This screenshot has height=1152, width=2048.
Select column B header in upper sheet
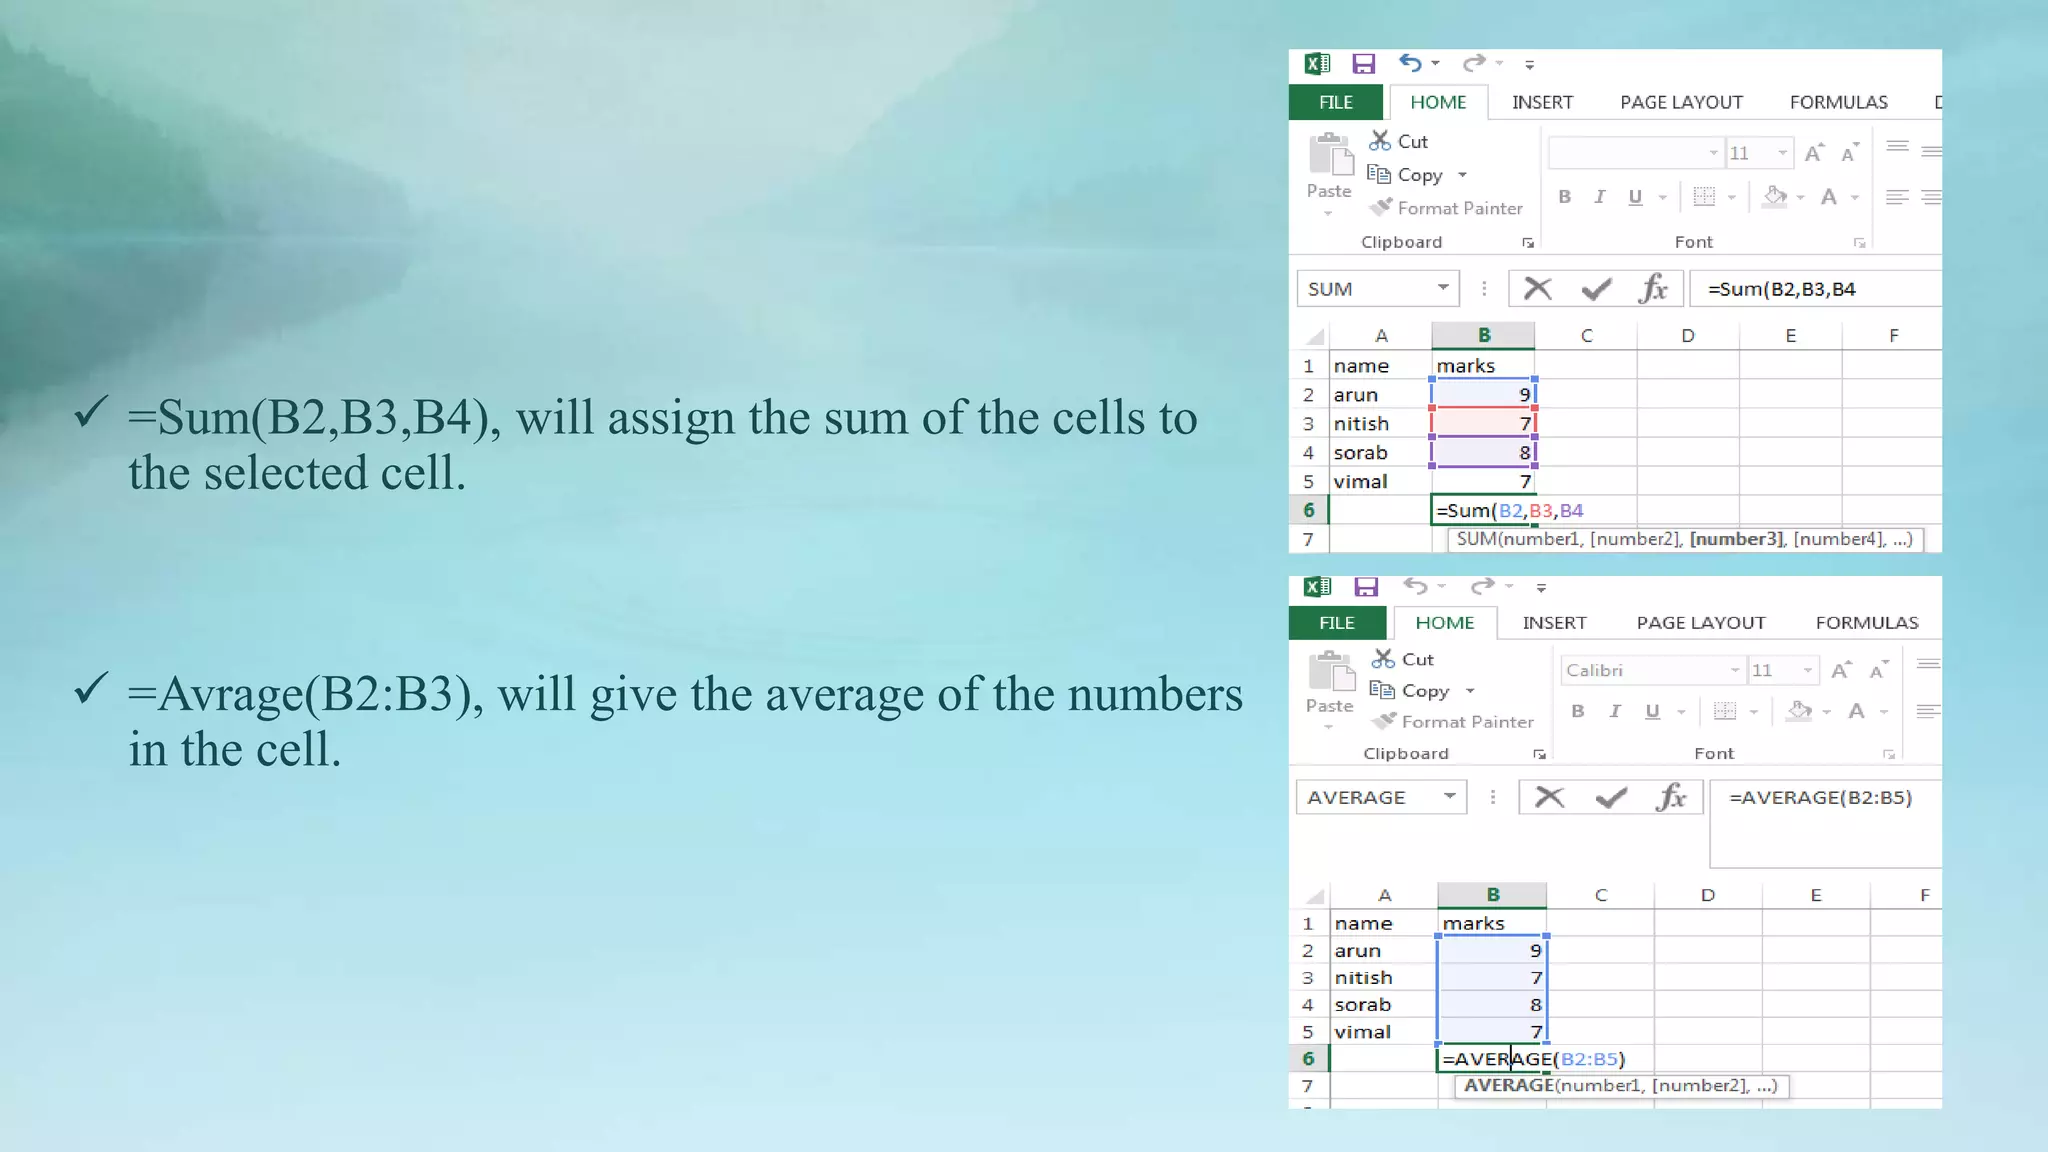pyautogui.click(x=1483, y=336)
